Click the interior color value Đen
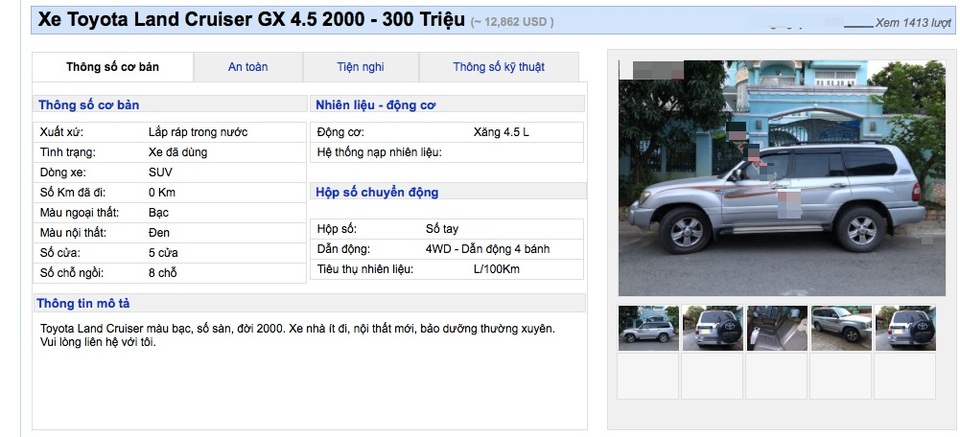 pyautogui.click(x=159, y=233)
